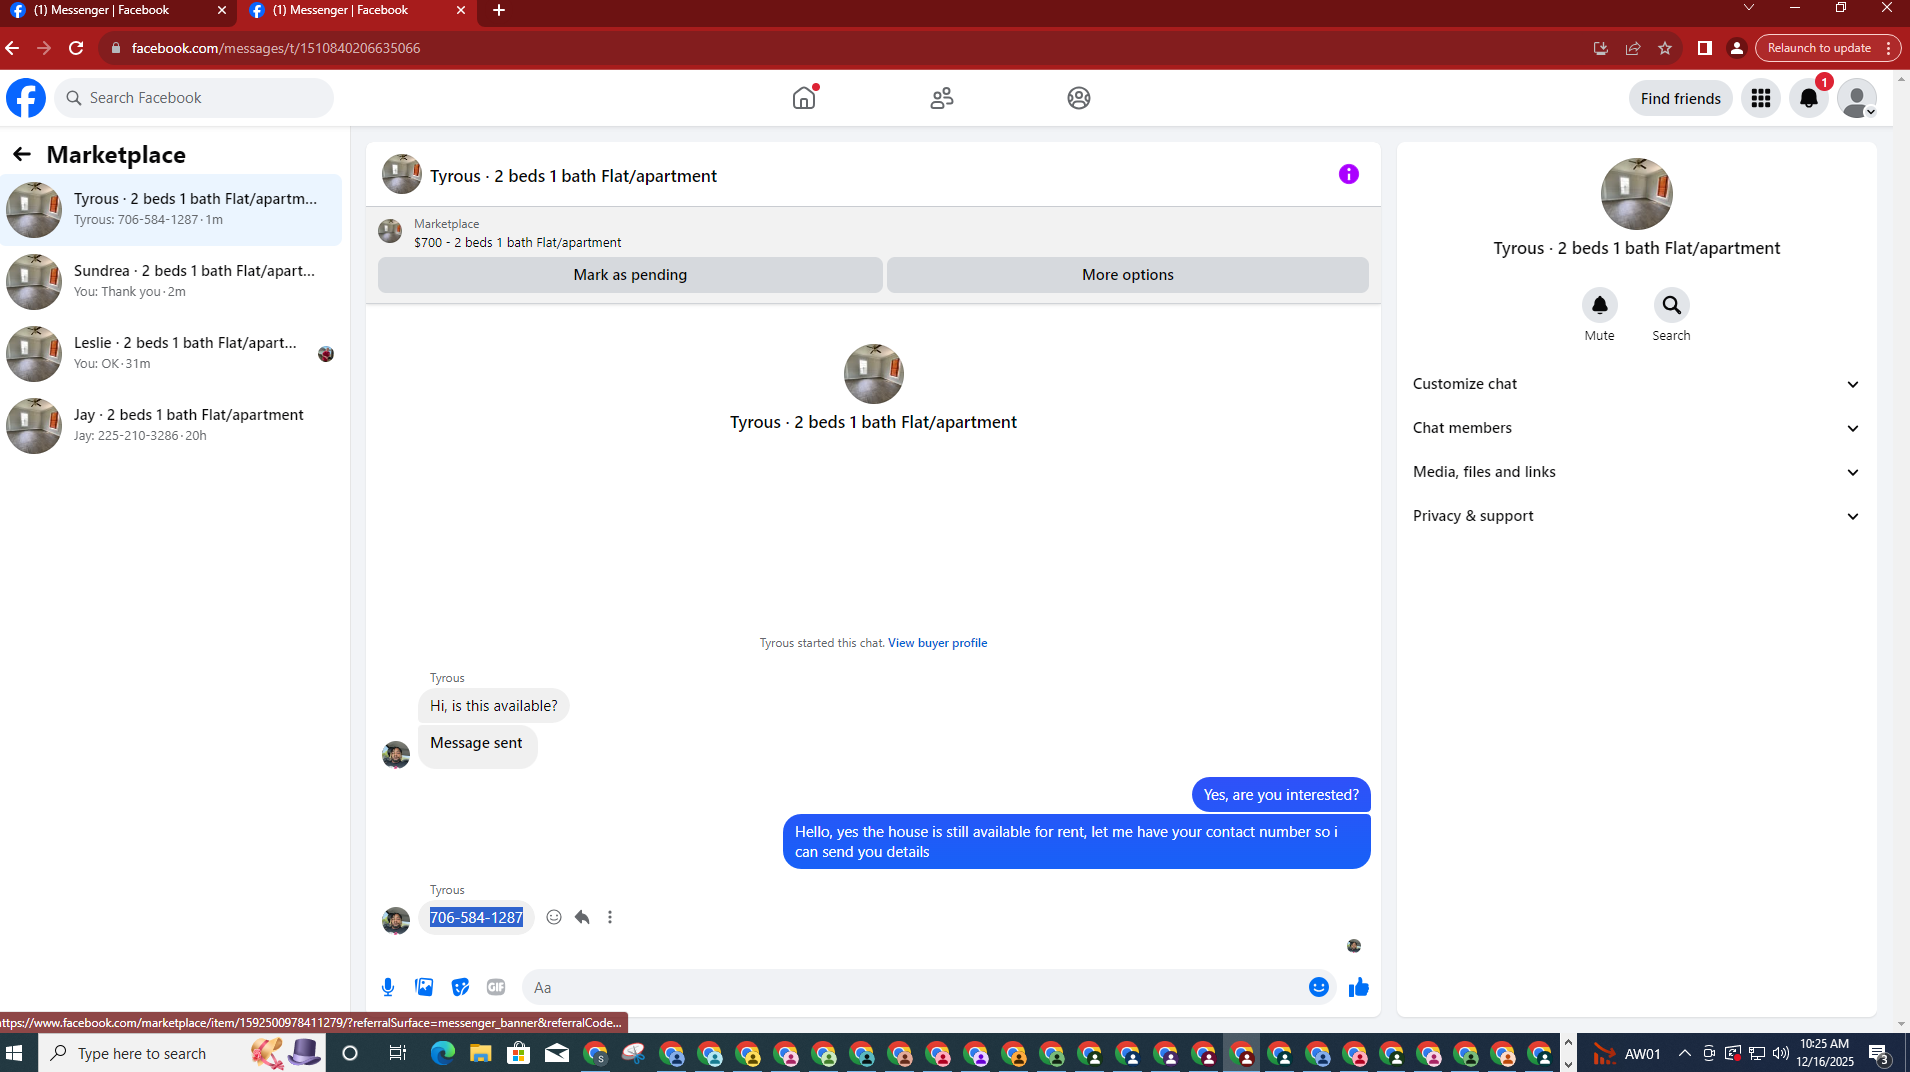
Task: Open the browser tab search dropdown
Action: 1749,8
